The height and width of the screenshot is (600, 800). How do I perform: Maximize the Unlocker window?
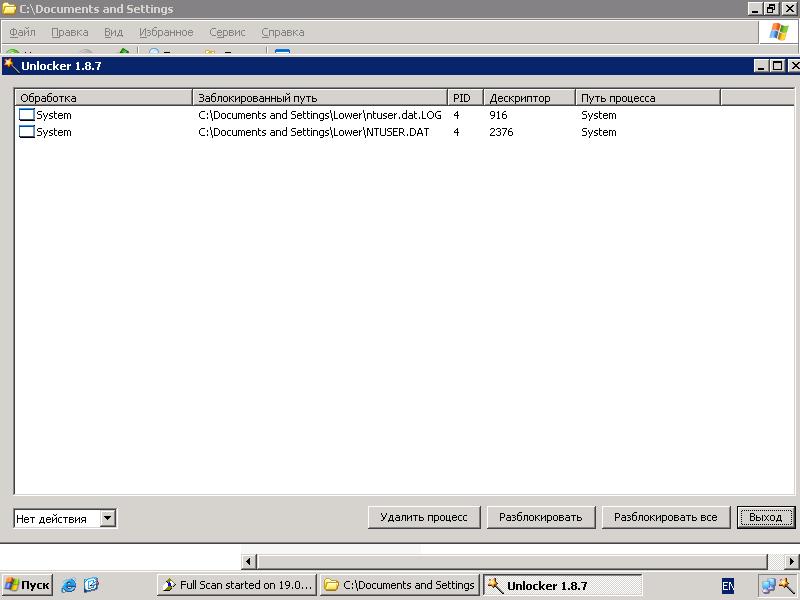click(777, 65)
